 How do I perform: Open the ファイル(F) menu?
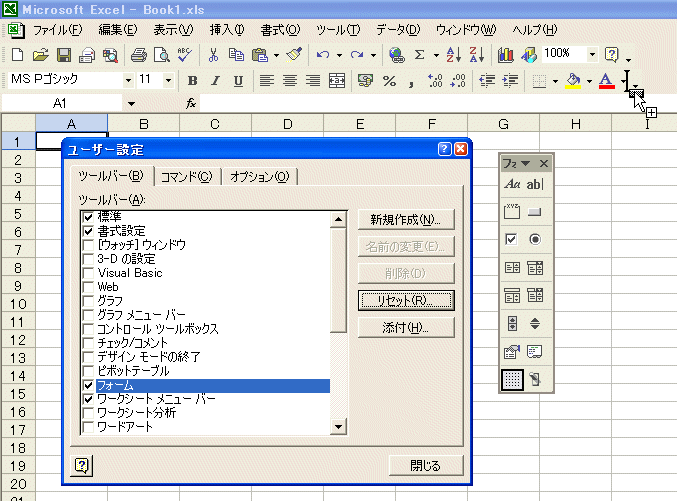(57, 30)
